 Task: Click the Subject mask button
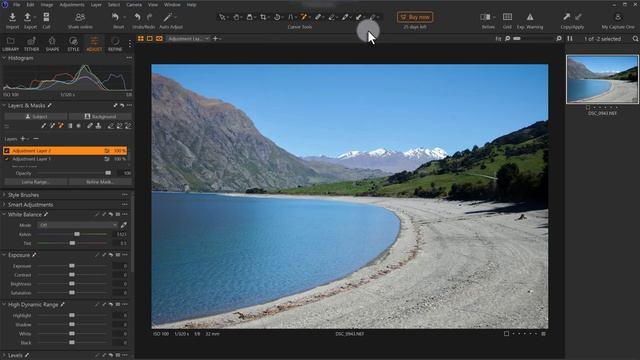[36, 117]
